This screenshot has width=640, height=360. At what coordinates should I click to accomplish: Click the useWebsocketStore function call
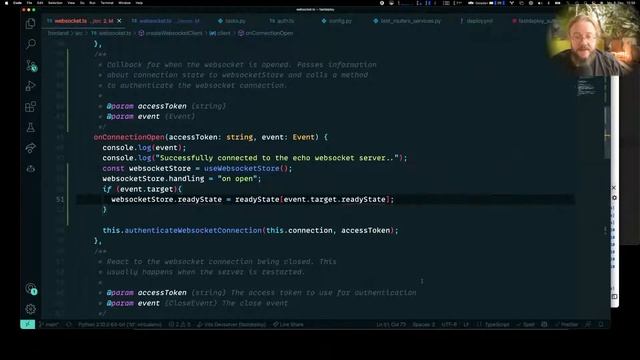(x=242, y=168)
